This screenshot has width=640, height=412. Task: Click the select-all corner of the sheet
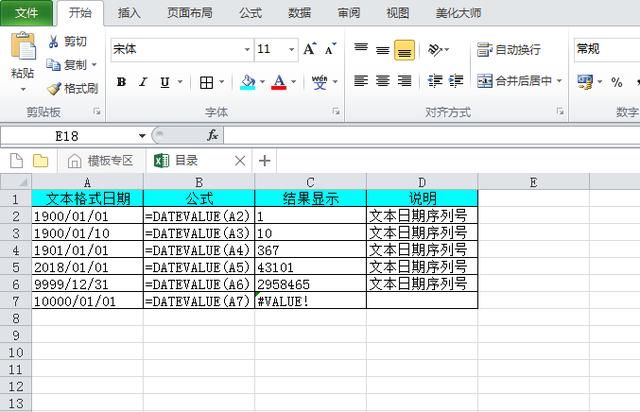(16, 182)
